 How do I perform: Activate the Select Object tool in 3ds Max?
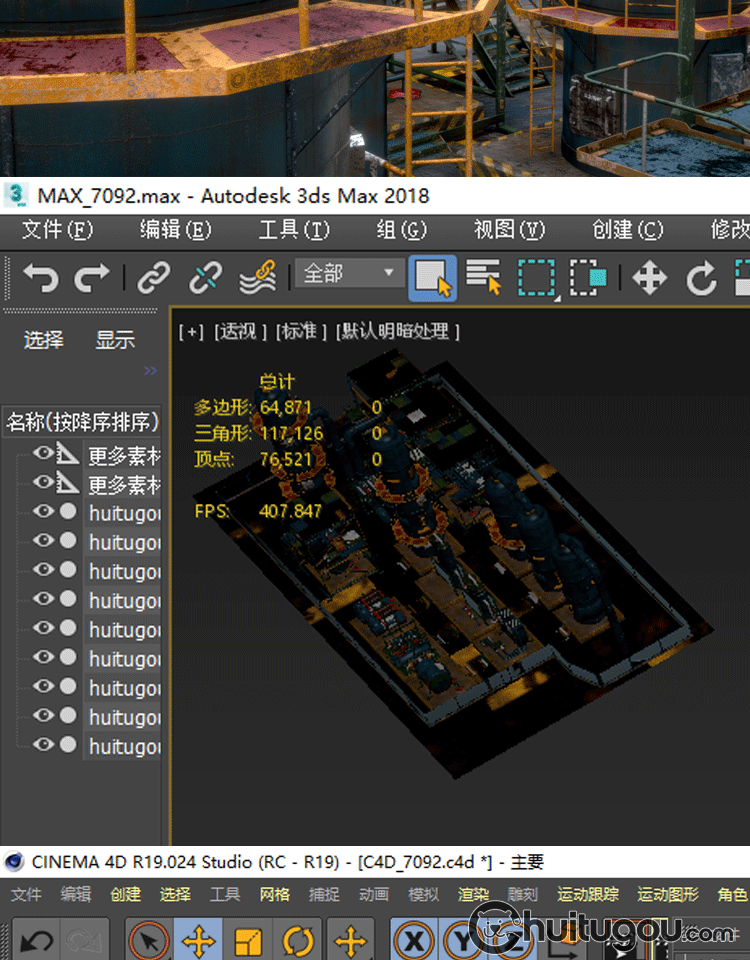pyautogui.click(x=432, y=279)
